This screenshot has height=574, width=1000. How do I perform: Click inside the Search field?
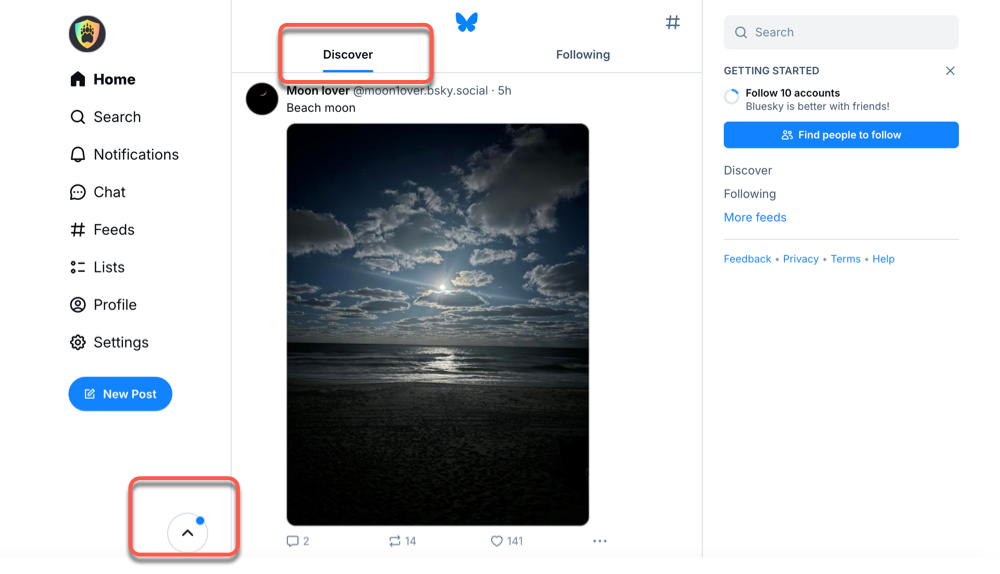point(850,32)
